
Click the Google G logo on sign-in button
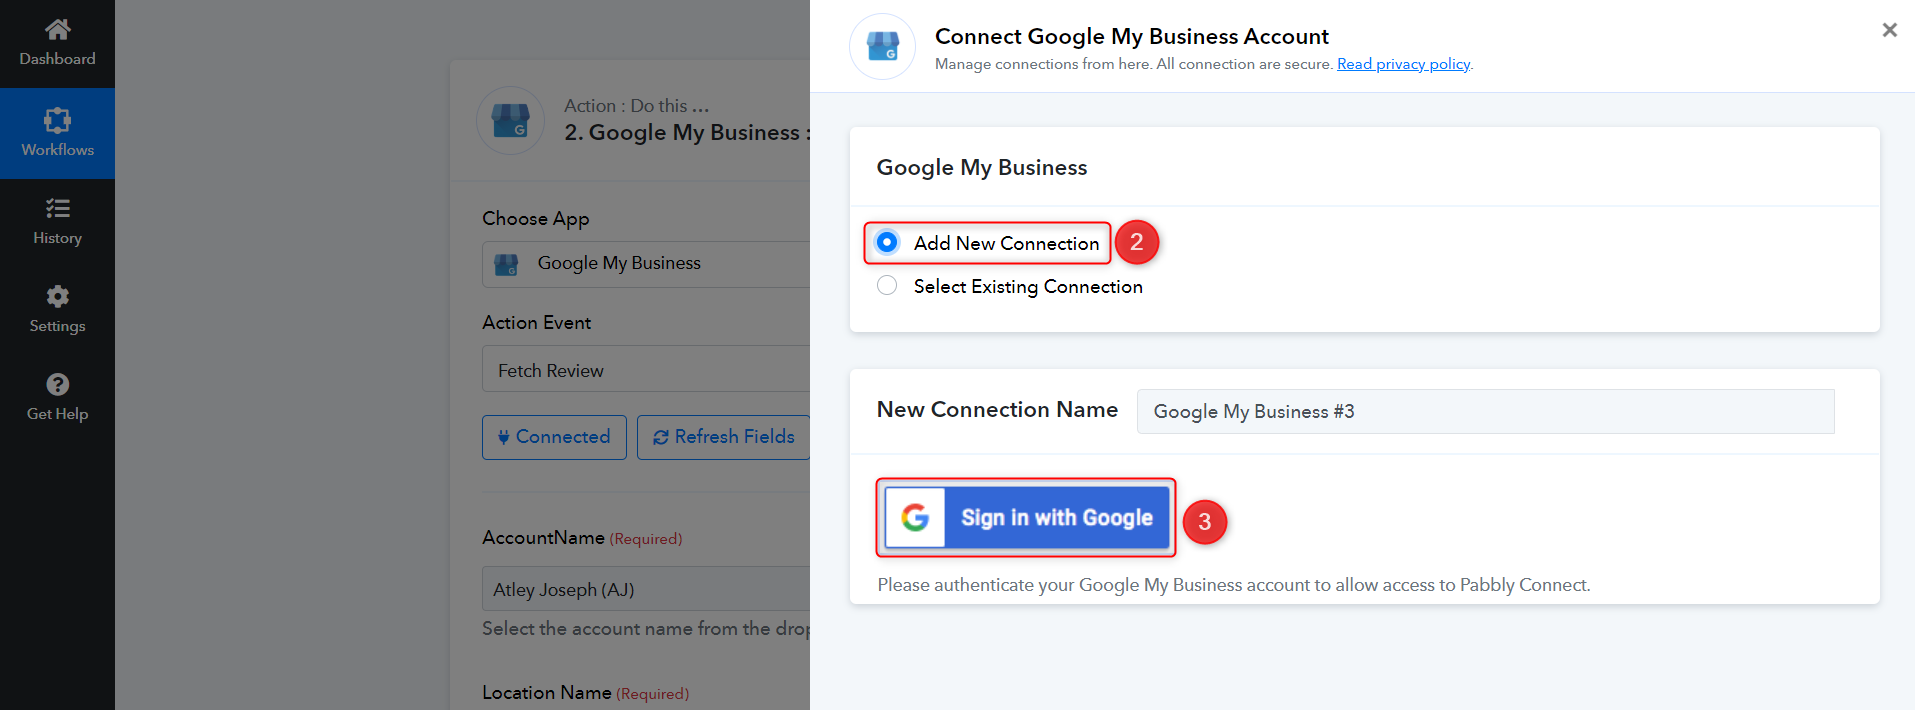pos(915,517)
